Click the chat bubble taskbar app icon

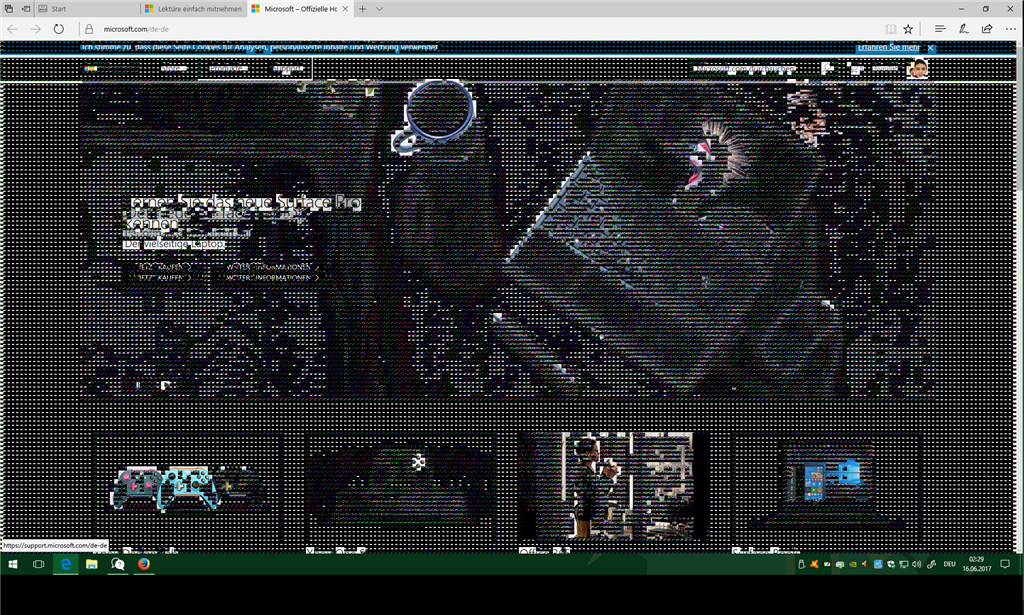[x=118, y=564]
